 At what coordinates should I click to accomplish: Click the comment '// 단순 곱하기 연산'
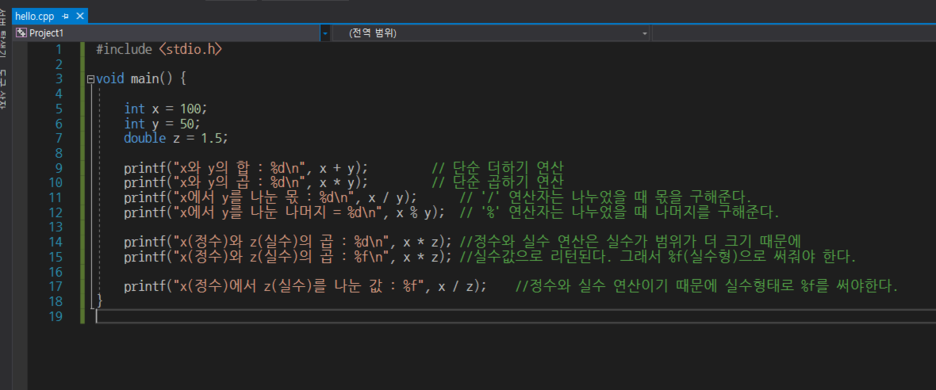tap(498, 182)
